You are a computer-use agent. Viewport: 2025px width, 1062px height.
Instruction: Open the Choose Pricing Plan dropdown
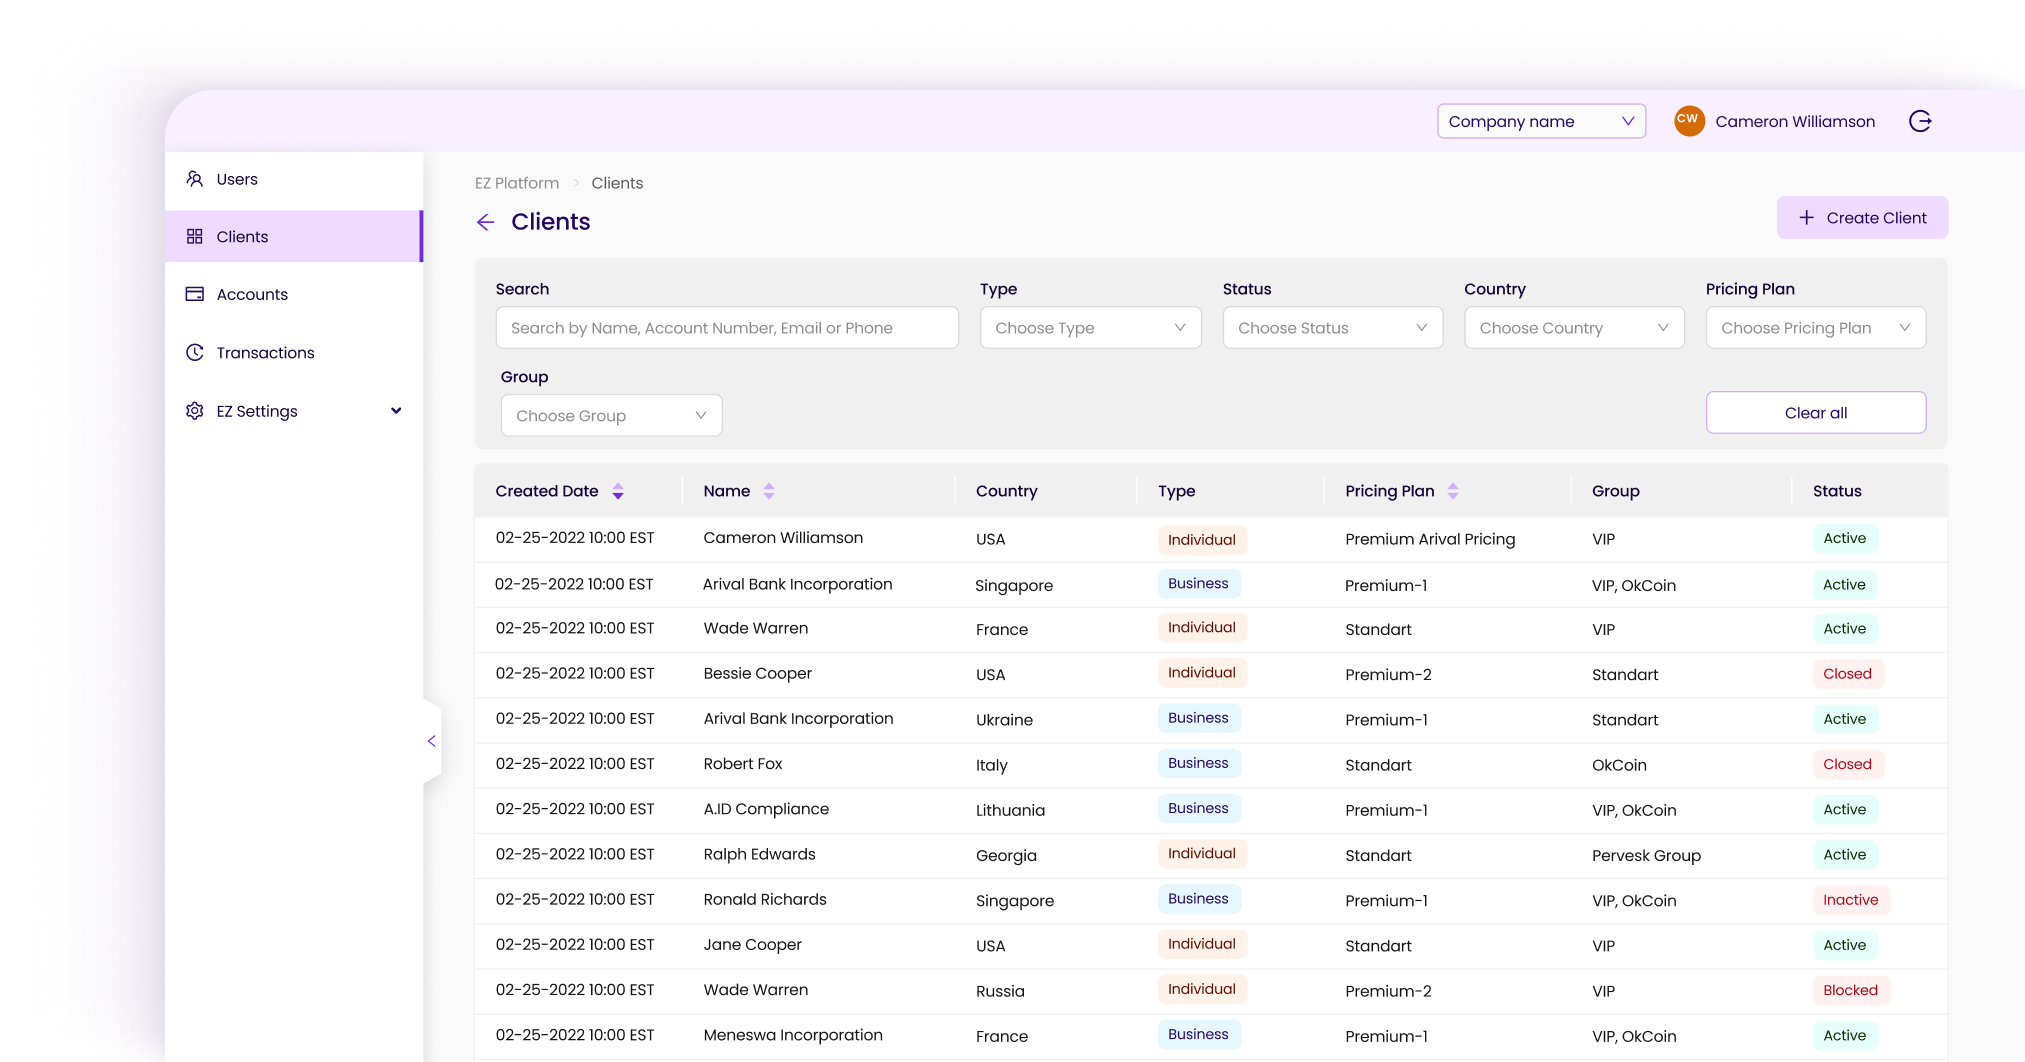(1815, 328)
